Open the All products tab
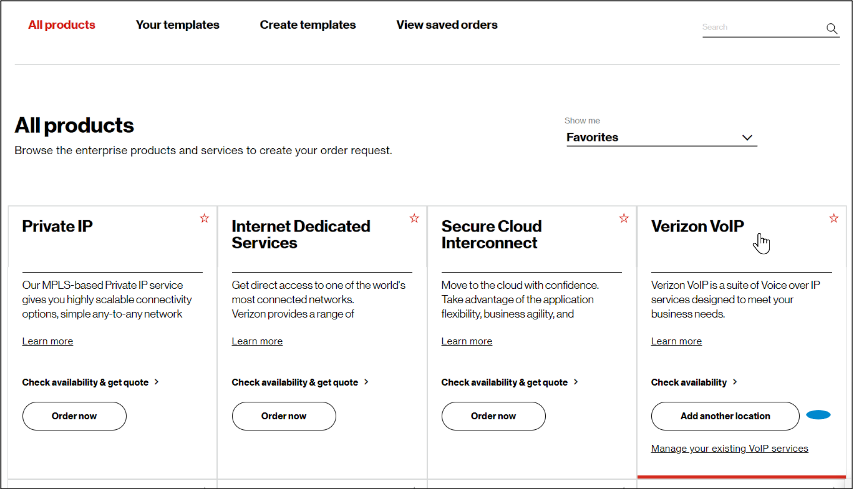 [x=61, y=25]
